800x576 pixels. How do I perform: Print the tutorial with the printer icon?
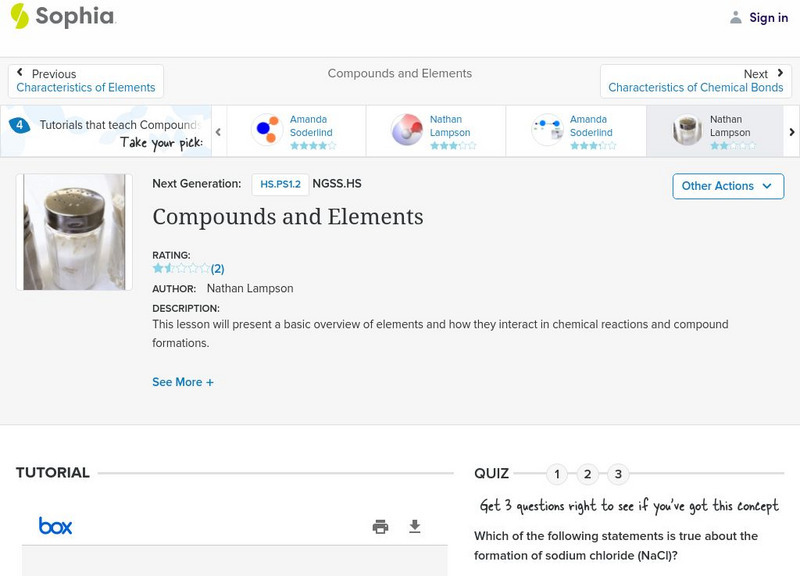coord(380,526)
